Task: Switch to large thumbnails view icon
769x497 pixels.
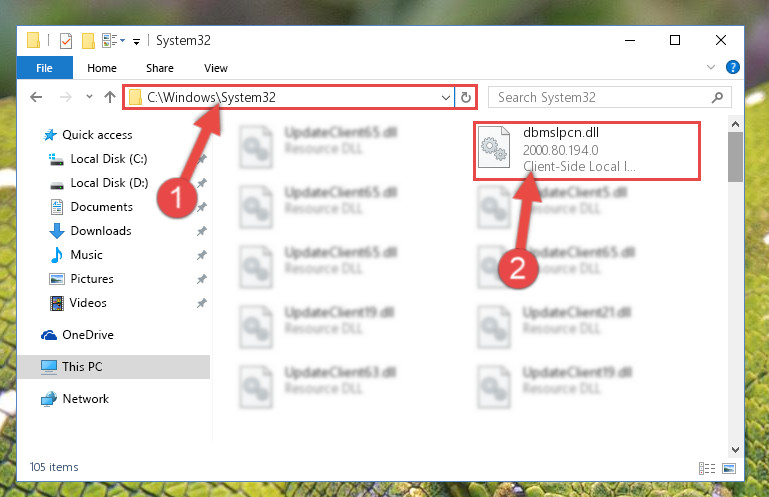Action: 729,469
